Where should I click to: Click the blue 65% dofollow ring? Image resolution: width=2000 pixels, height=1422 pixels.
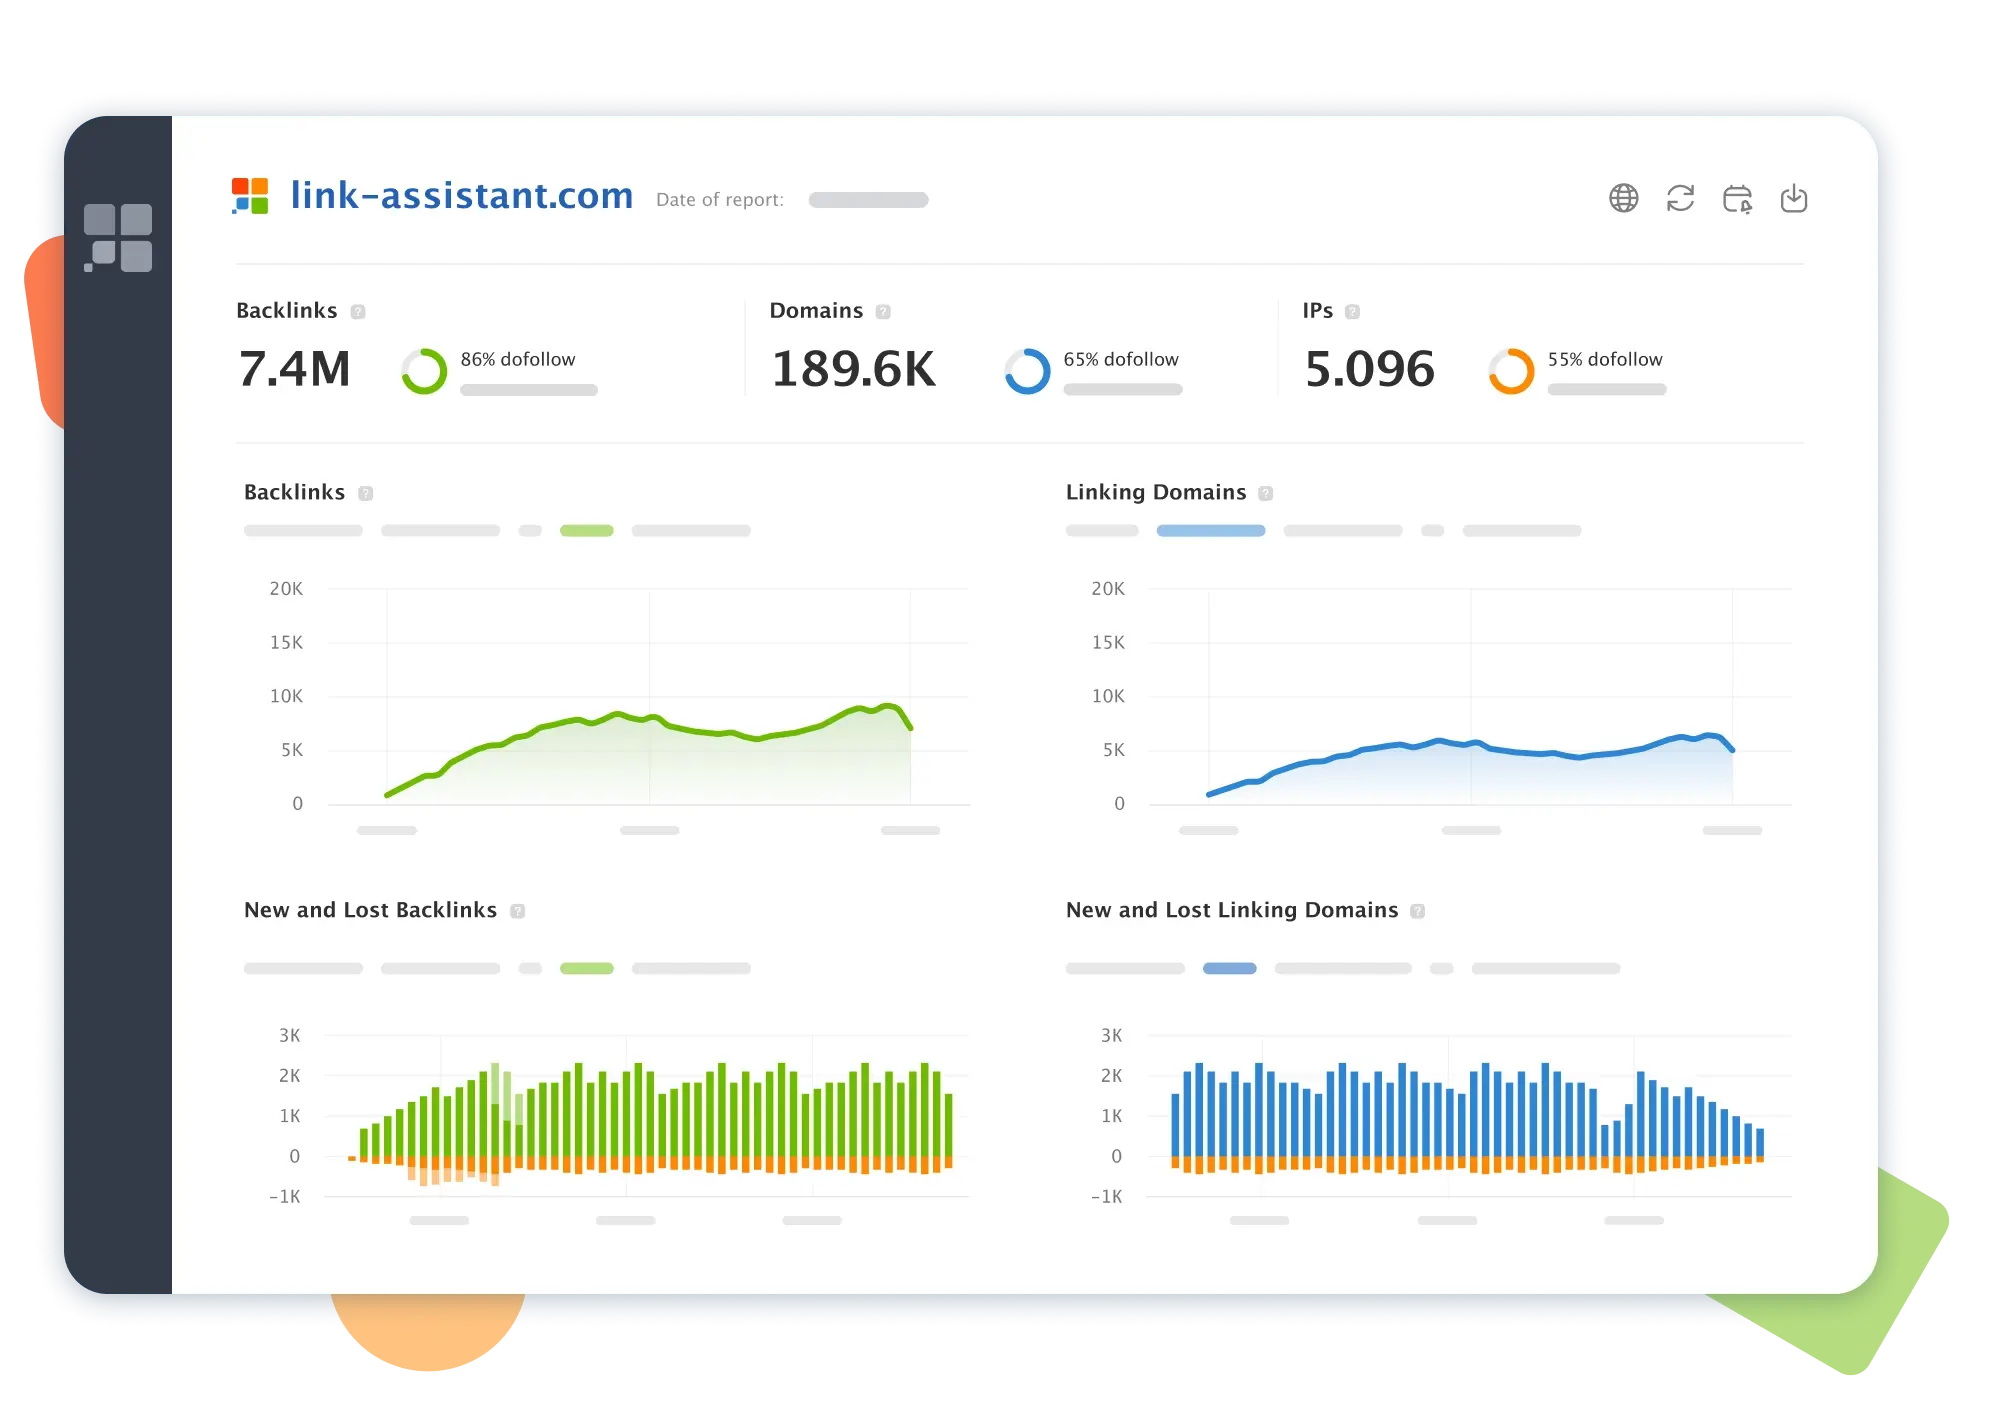tap(1027, 371)
